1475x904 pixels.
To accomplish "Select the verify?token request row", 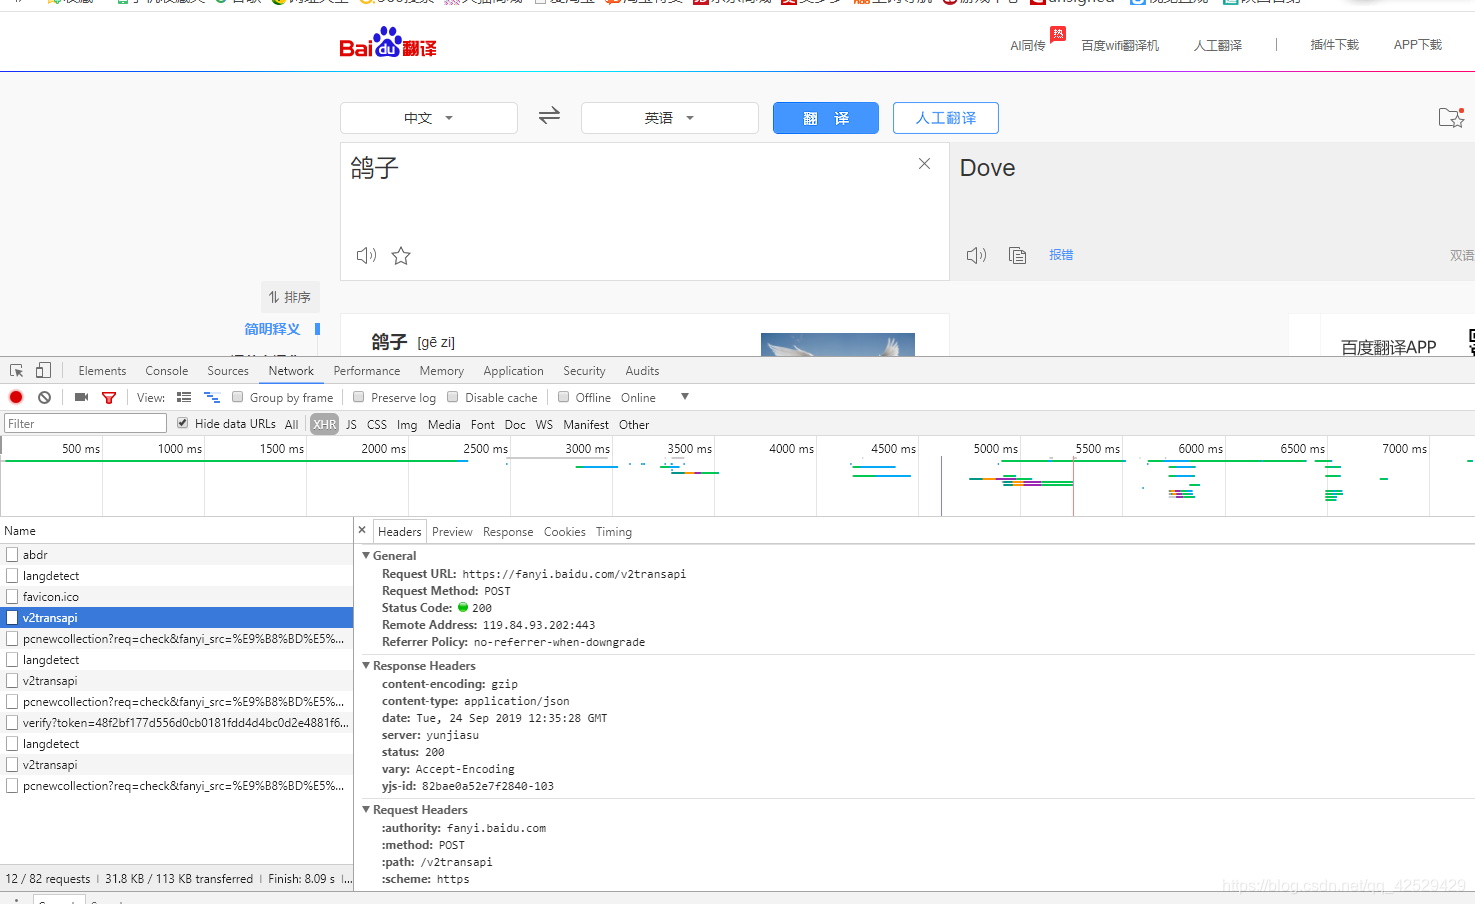I will click(x=176, y=722).
